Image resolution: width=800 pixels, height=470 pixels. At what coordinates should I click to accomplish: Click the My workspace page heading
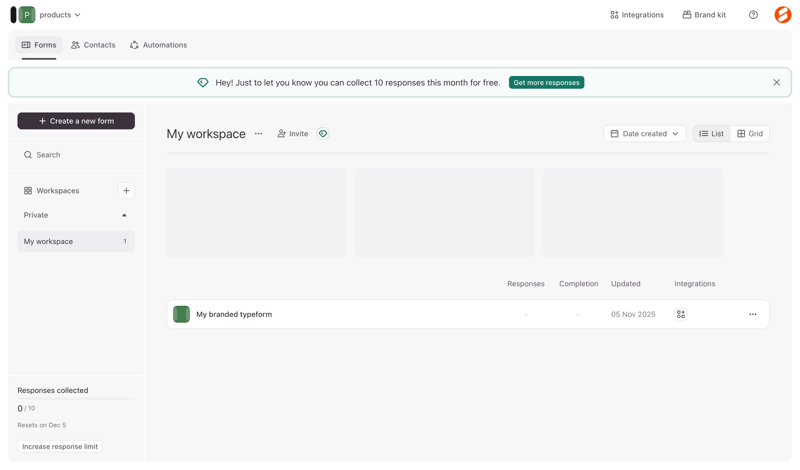pos(206,134)
